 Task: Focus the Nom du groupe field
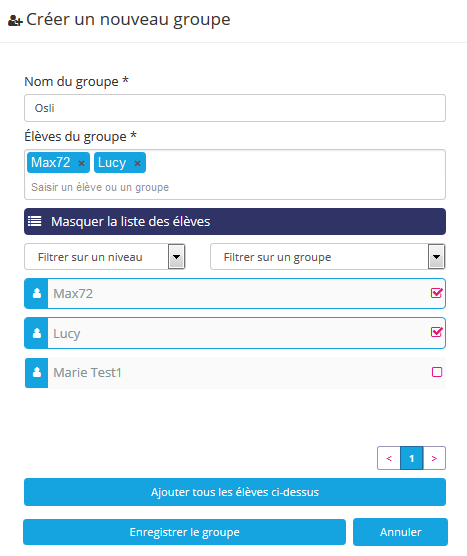[235, 108]
